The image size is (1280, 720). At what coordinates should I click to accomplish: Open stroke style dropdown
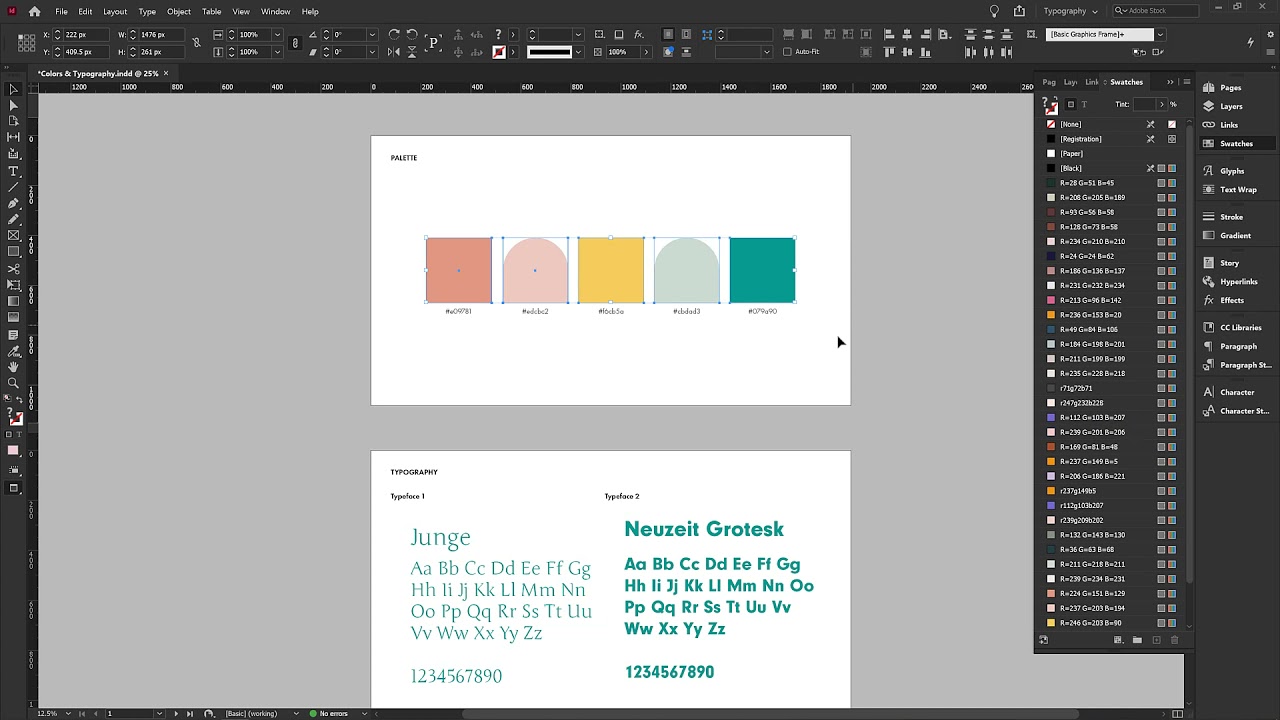pos(577,52)
